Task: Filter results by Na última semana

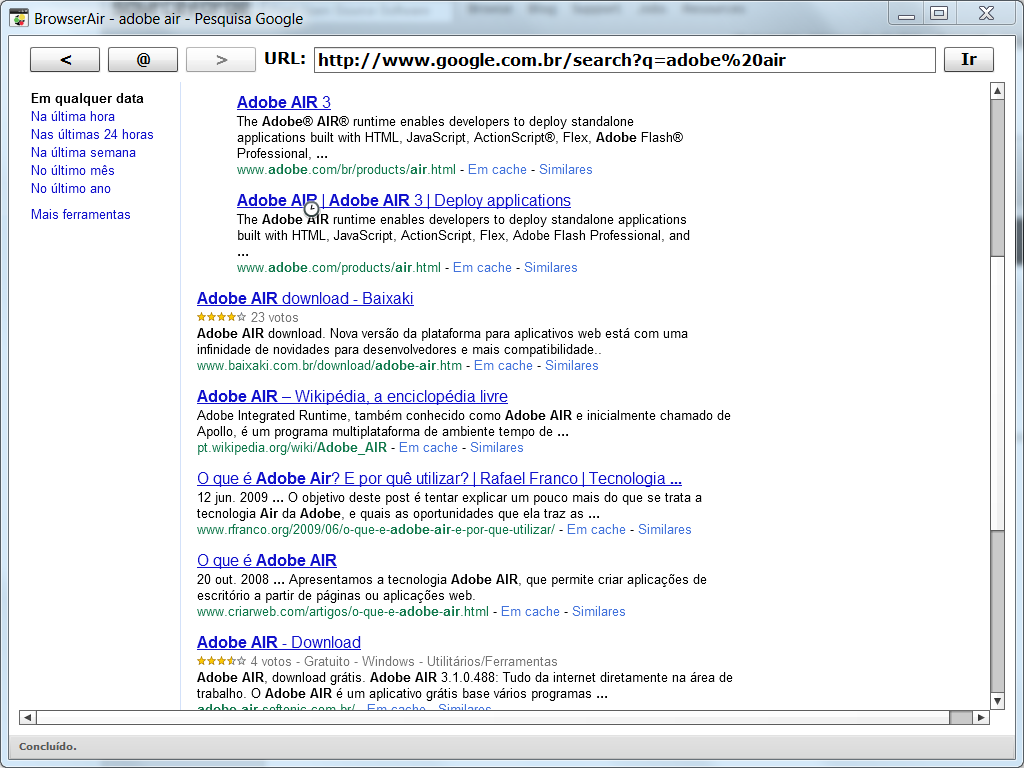Action: pyautogui.click(x=83, y=152)
